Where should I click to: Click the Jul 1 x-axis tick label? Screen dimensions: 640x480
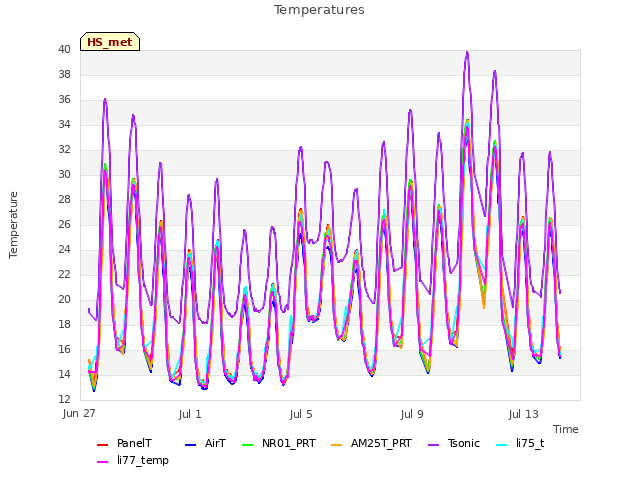tap(190, 414)
